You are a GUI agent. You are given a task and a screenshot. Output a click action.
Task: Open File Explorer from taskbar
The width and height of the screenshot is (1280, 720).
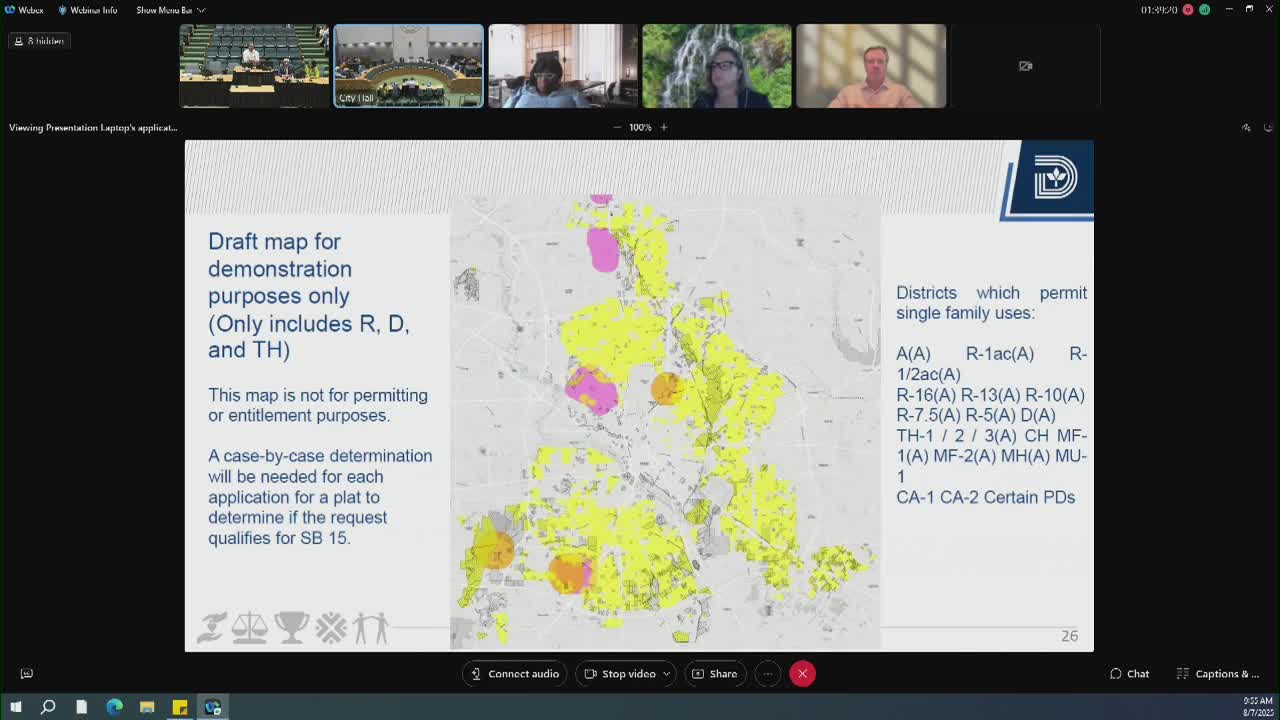pos(147,707)
